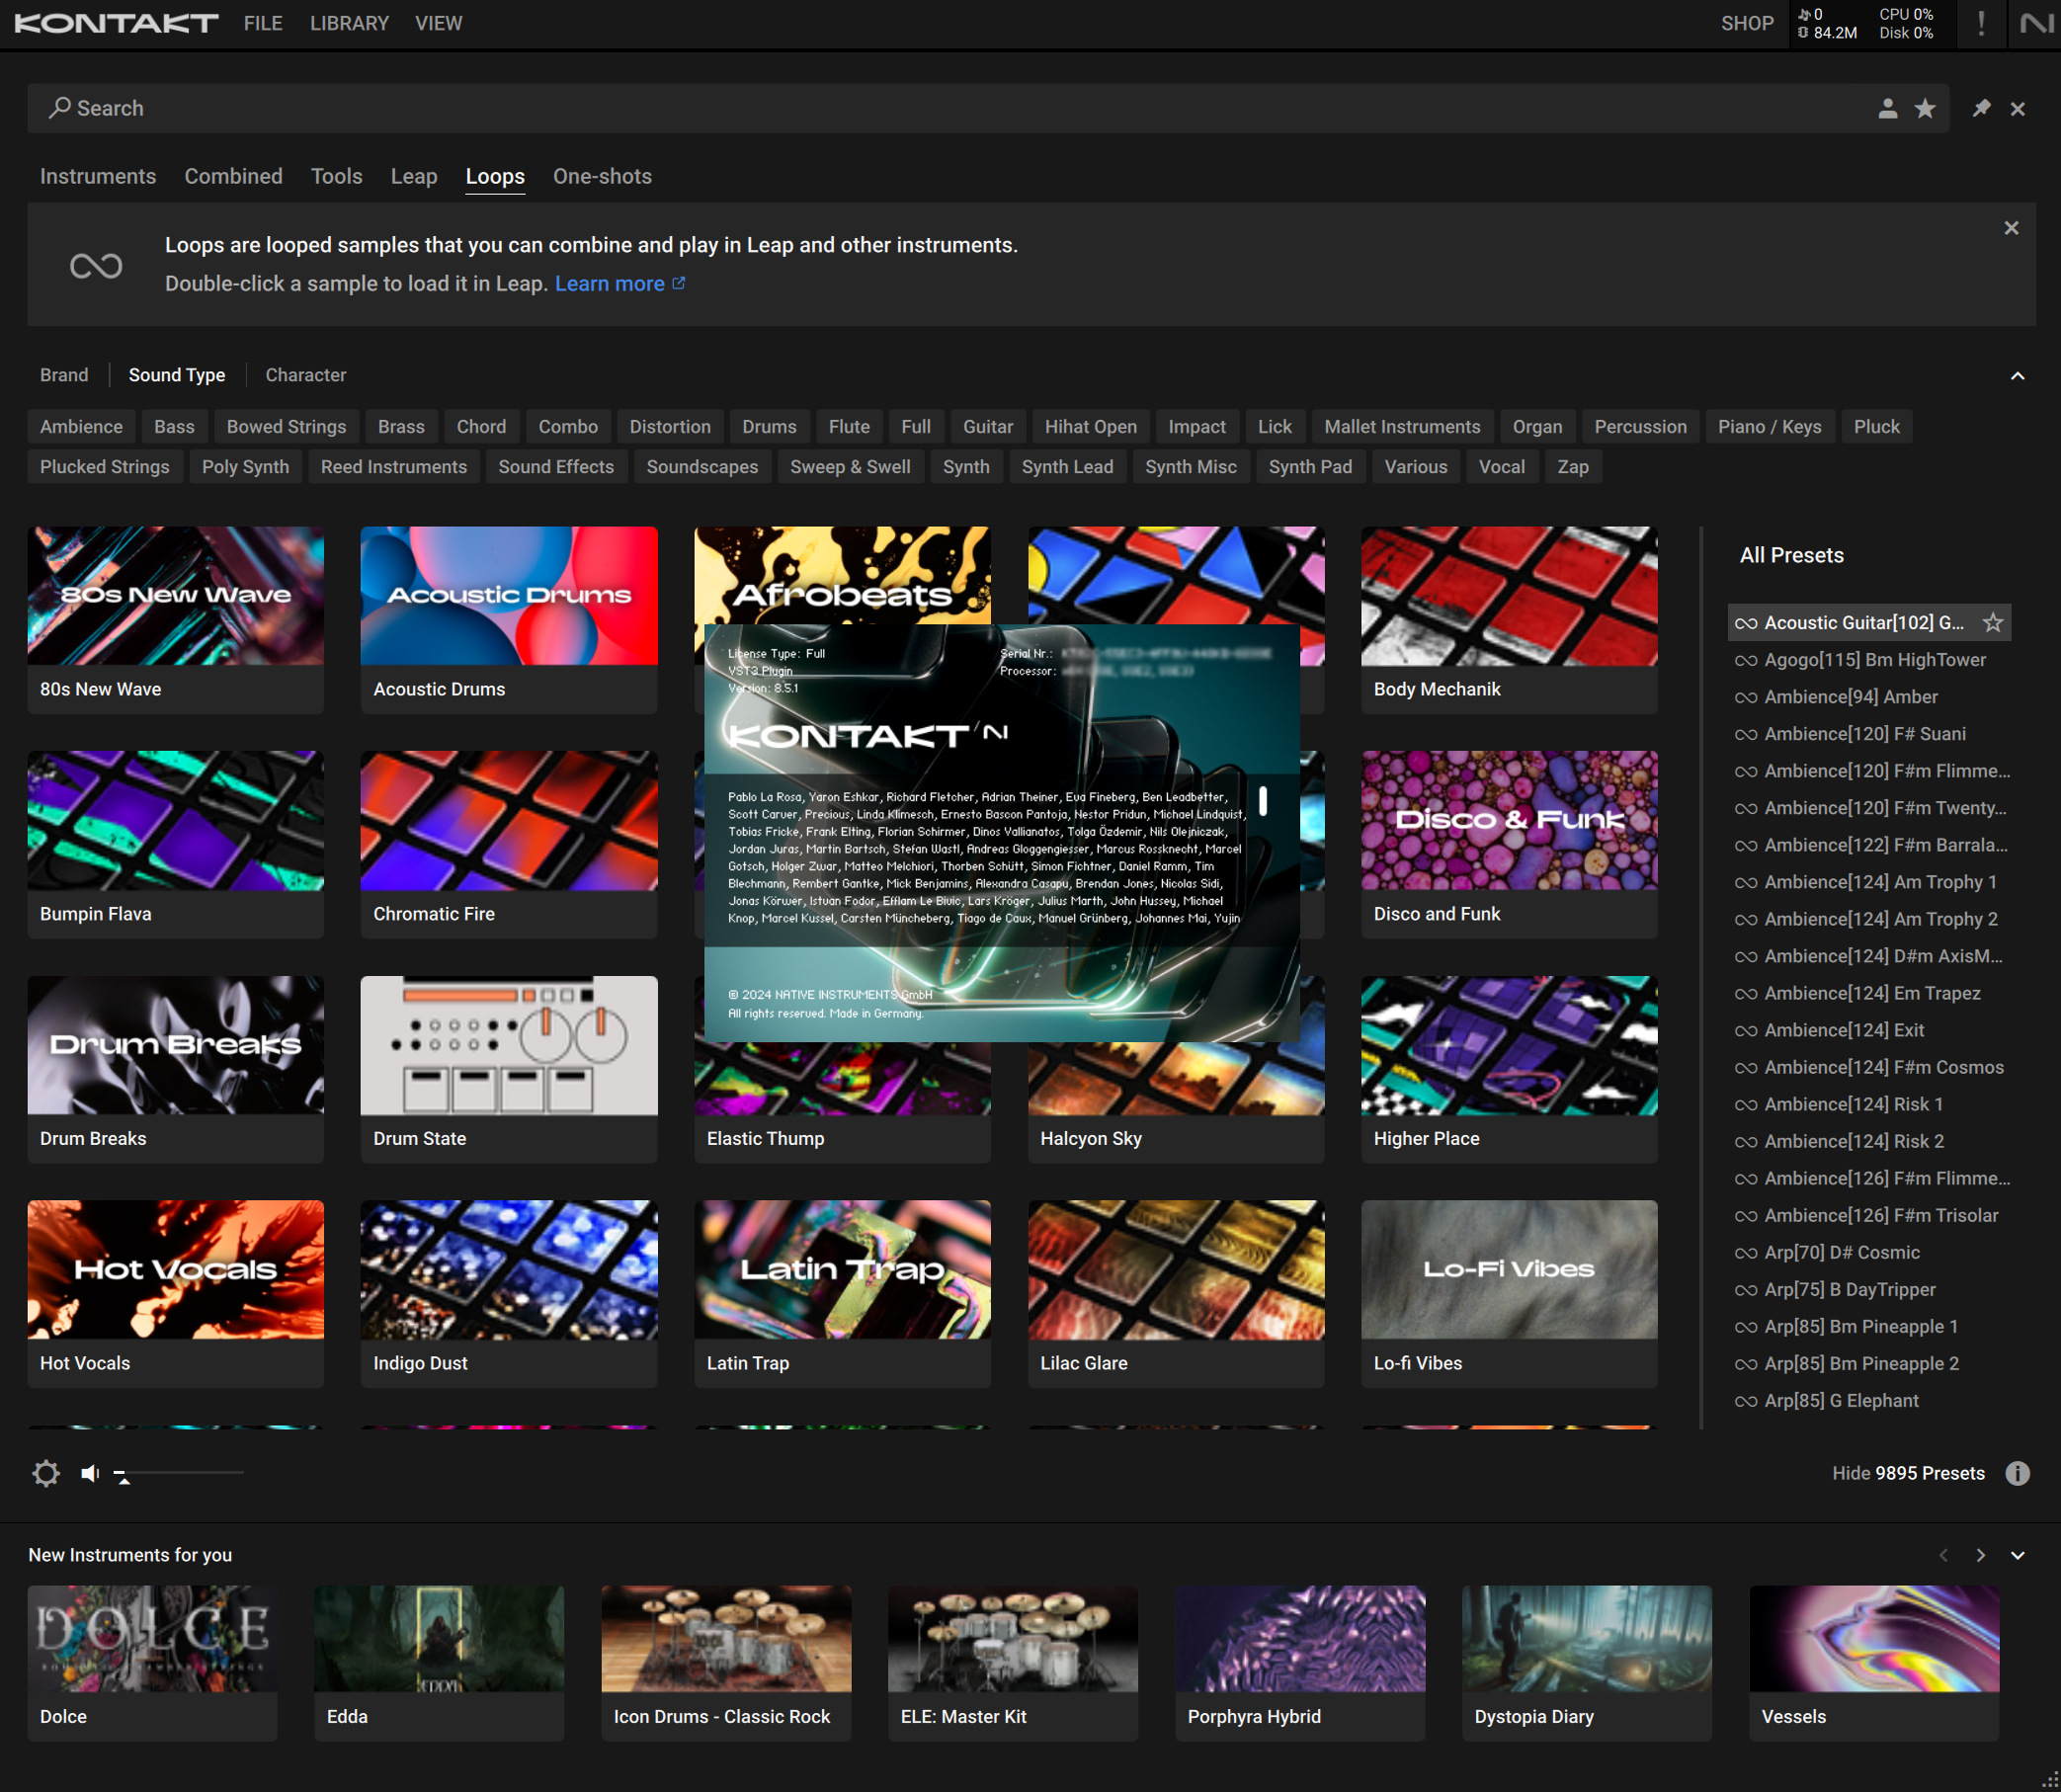Viewport: 2061px width, 1792px height.
Task: Toggle the Mallet Instruments tag filter
Action: click(1402, 427)
